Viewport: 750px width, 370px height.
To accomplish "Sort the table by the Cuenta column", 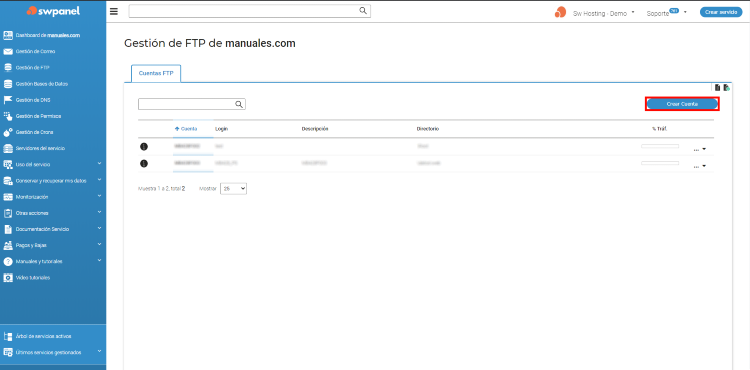I will pyautogui.click(x=186, y=129).
